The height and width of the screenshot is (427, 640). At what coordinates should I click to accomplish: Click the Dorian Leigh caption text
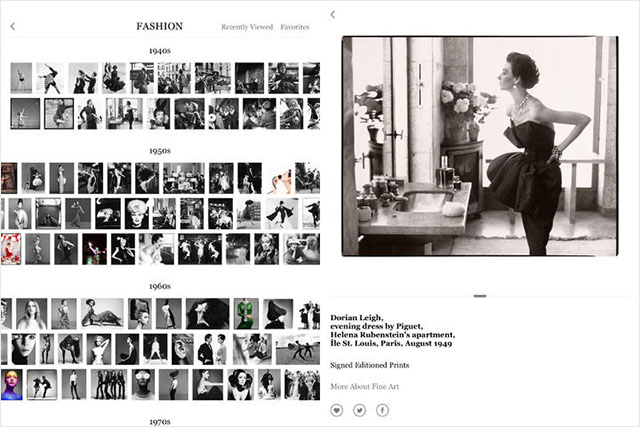[392, 330]
